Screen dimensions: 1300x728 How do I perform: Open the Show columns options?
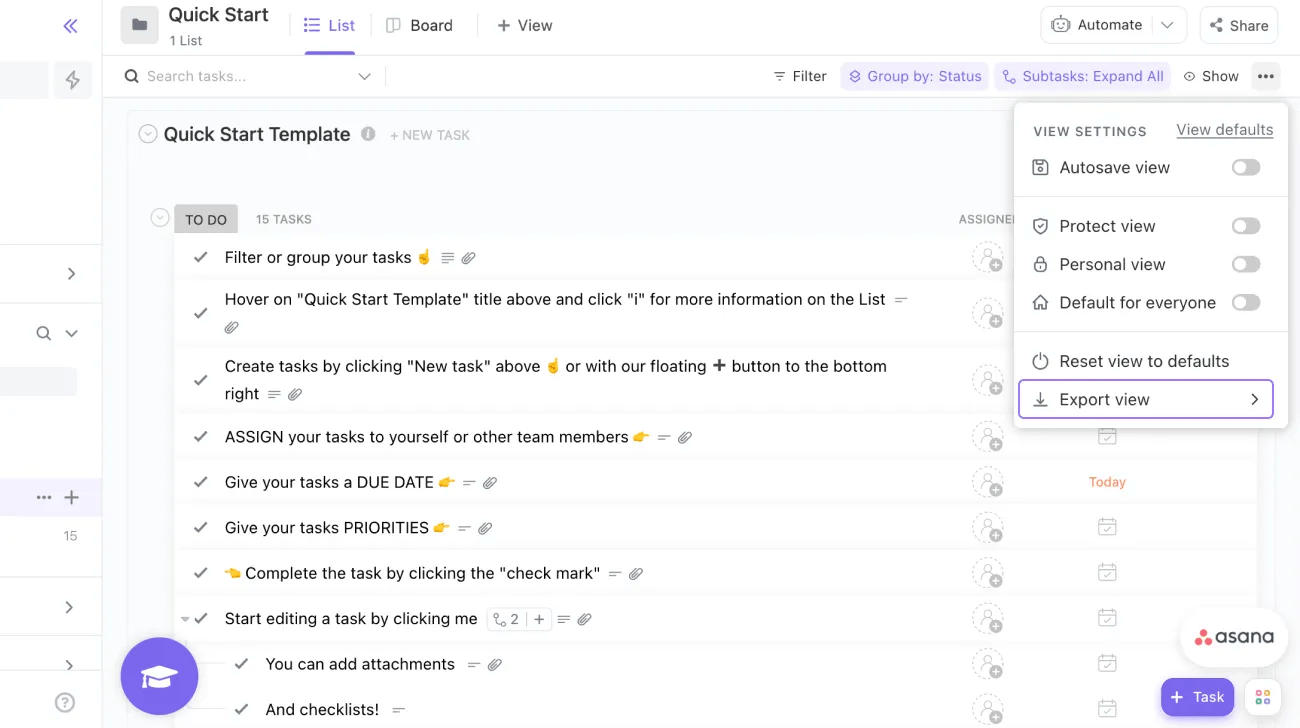[1211, 75]
